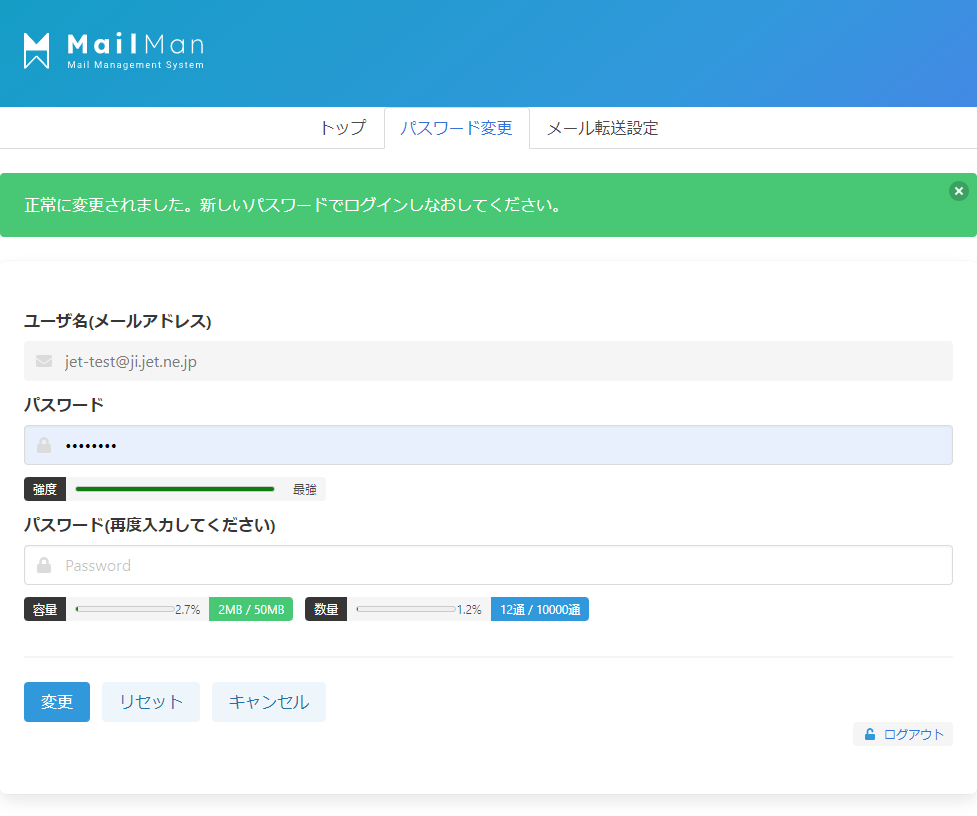Click the password re-entry input field
Screen dimensions: 977x816
pyautogui.click(x=500, y=565)
